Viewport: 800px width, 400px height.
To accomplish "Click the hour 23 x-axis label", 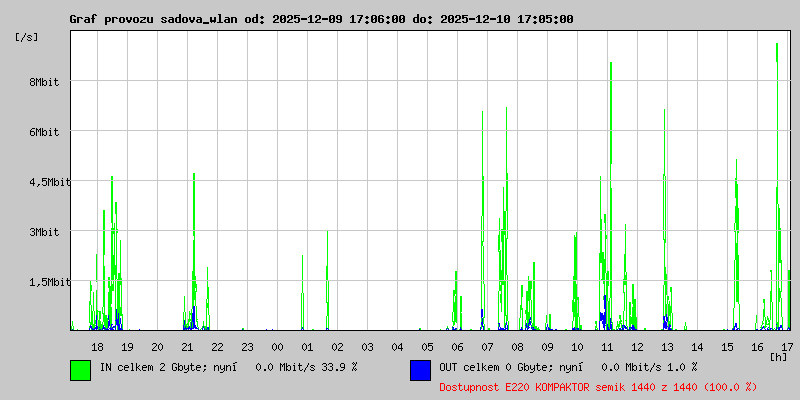I will pyautogui.click(x=247, y=347).
